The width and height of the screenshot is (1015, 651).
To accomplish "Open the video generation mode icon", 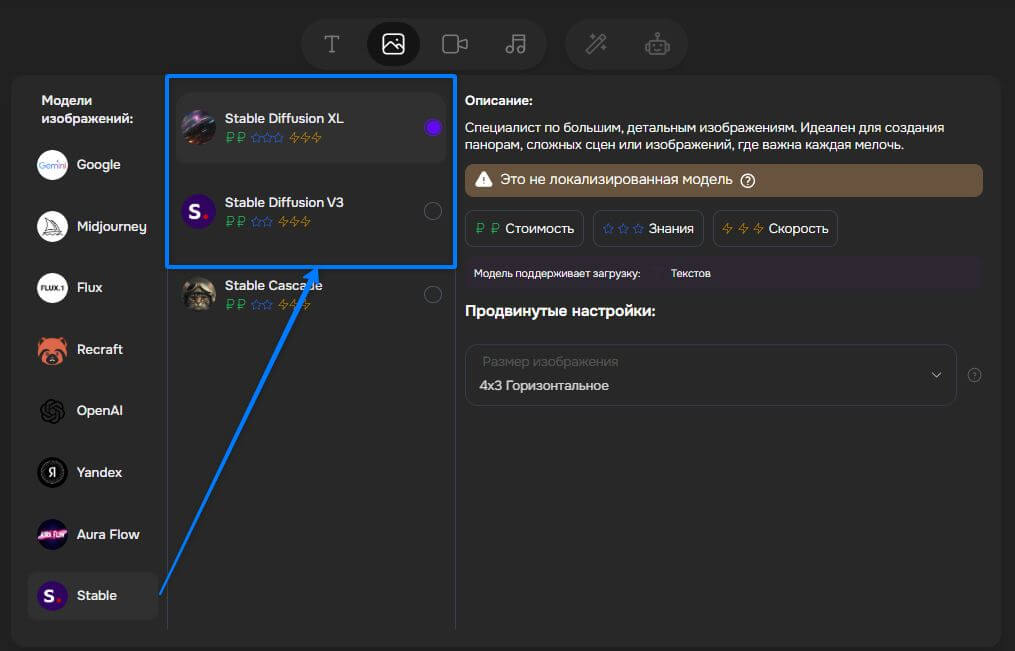I will [x=455, y=44].
